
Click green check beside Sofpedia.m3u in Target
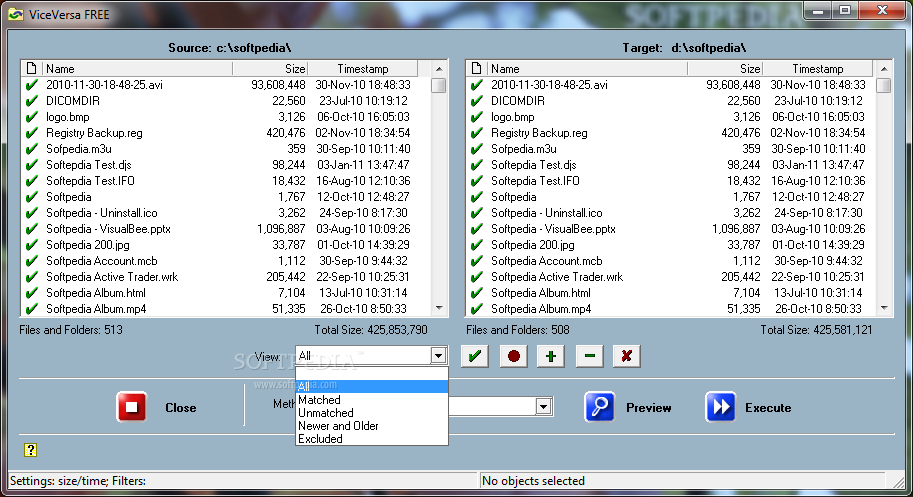[476, 149]
